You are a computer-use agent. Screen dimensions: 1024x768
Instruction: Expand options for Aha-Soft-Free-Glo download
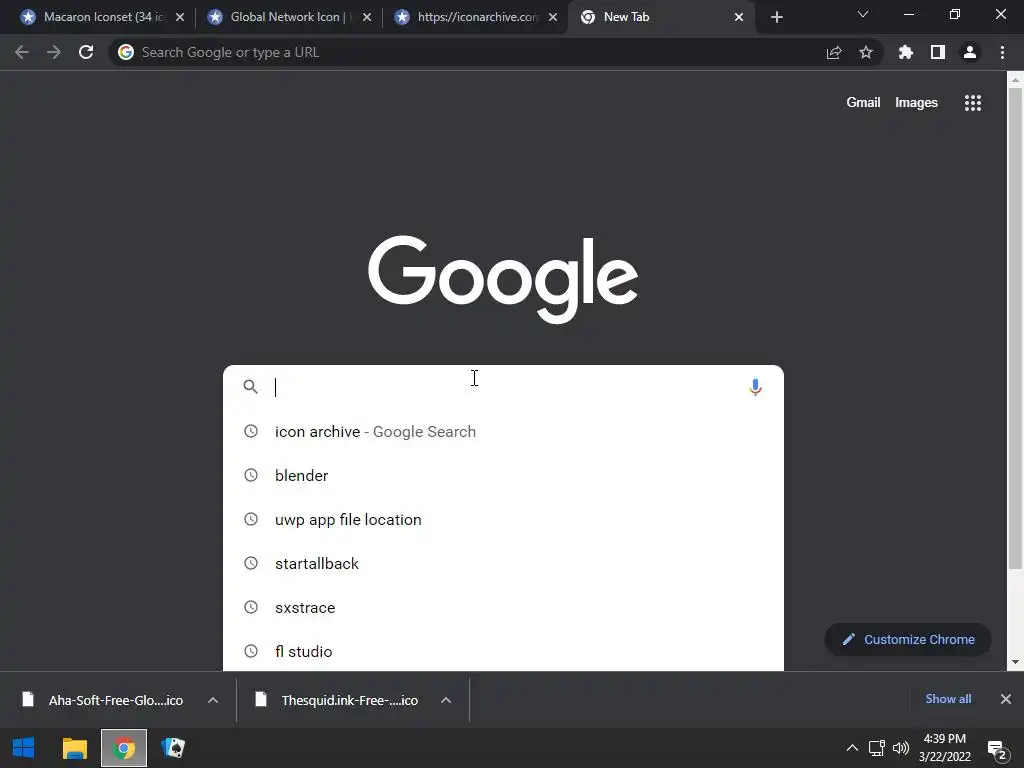[212, 700]
